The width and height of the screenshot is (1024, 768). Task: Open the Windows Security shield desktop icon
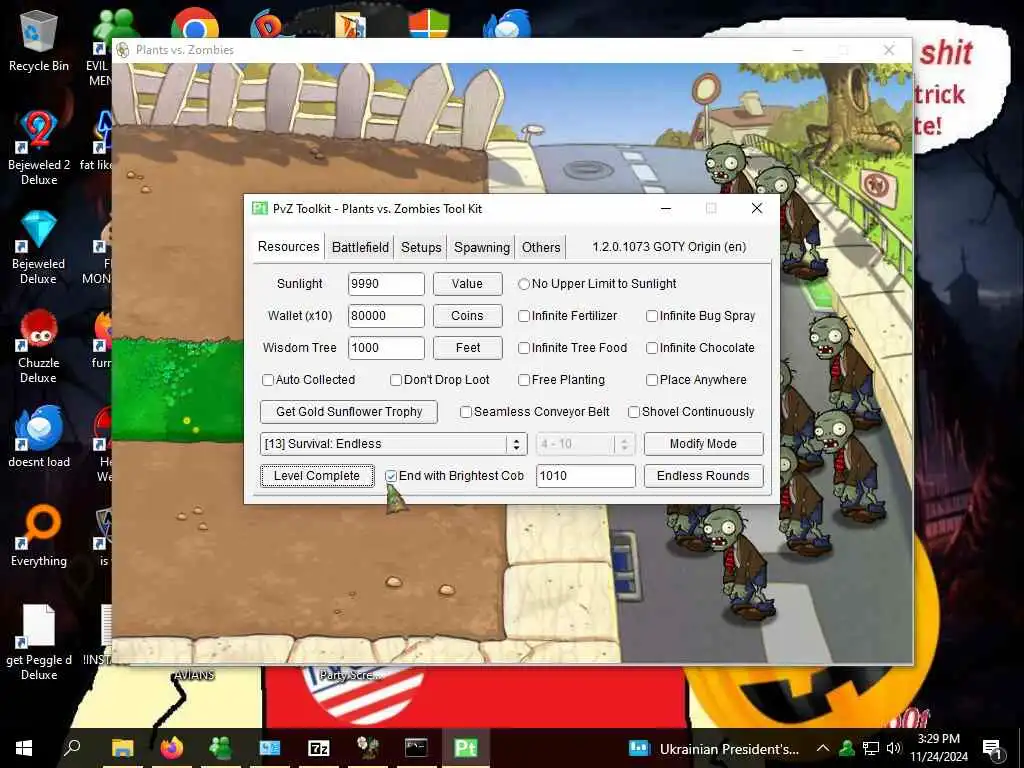point(428,24)
